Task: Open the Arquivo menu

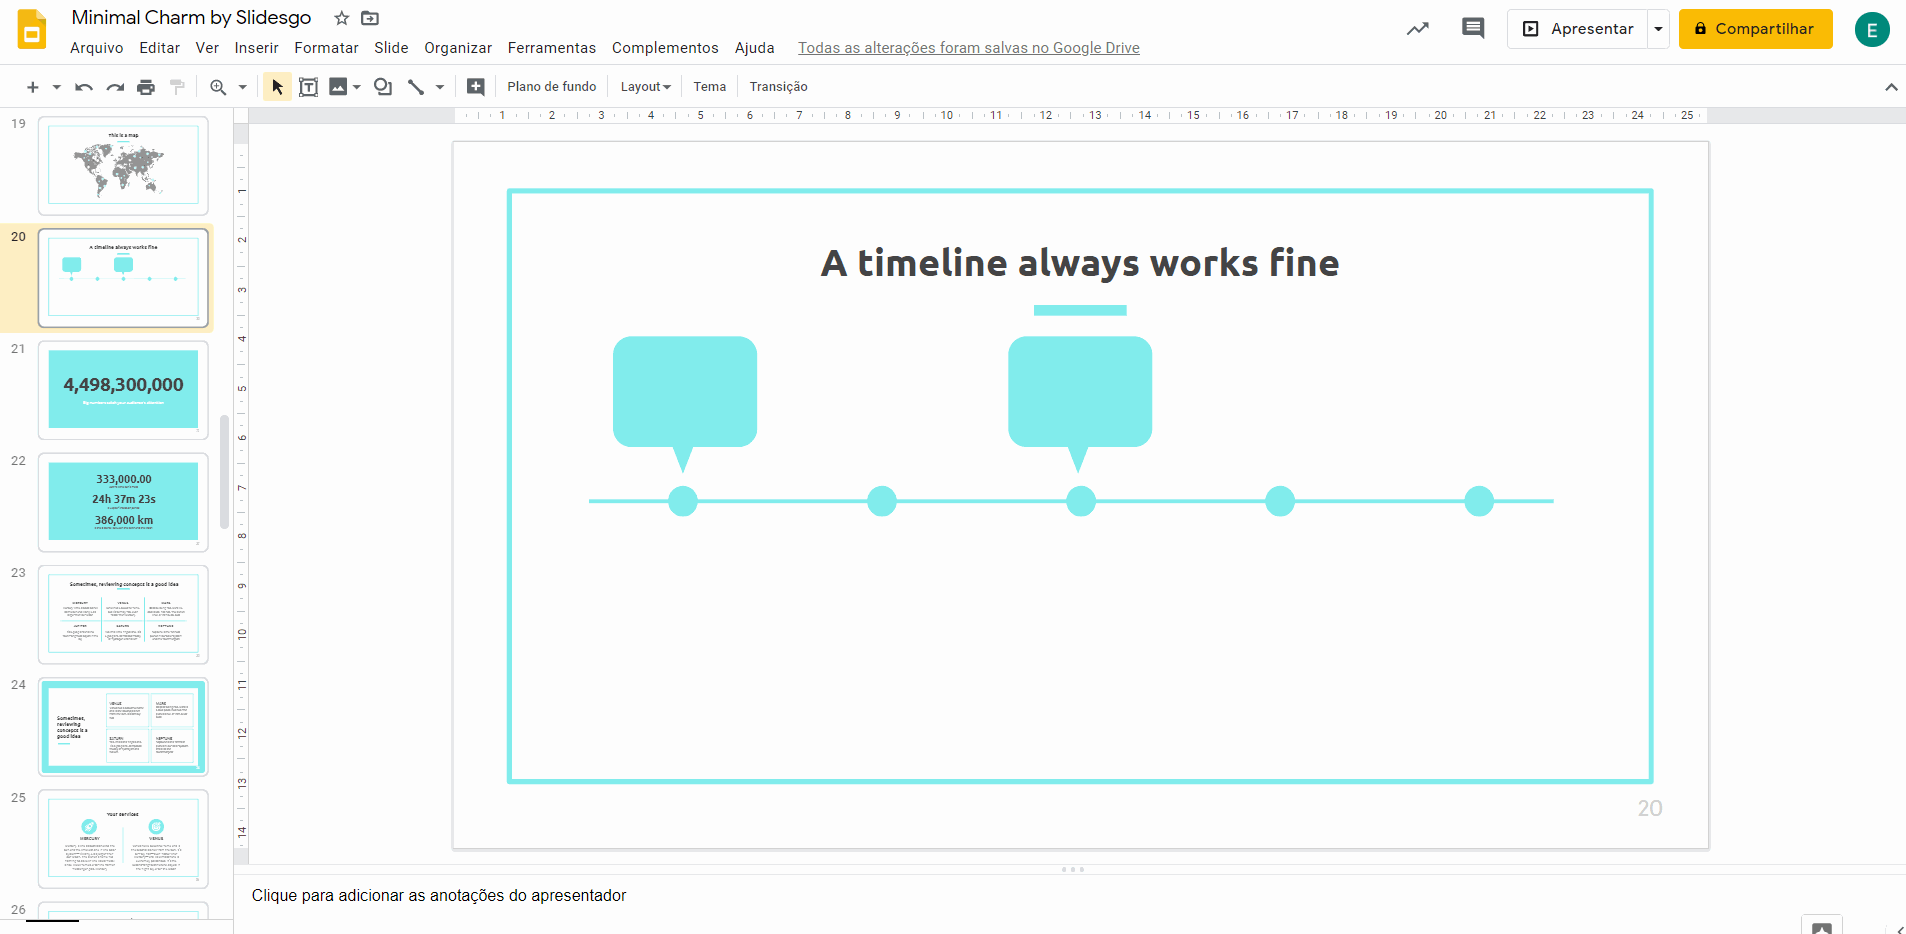Action: click(97, 48)
